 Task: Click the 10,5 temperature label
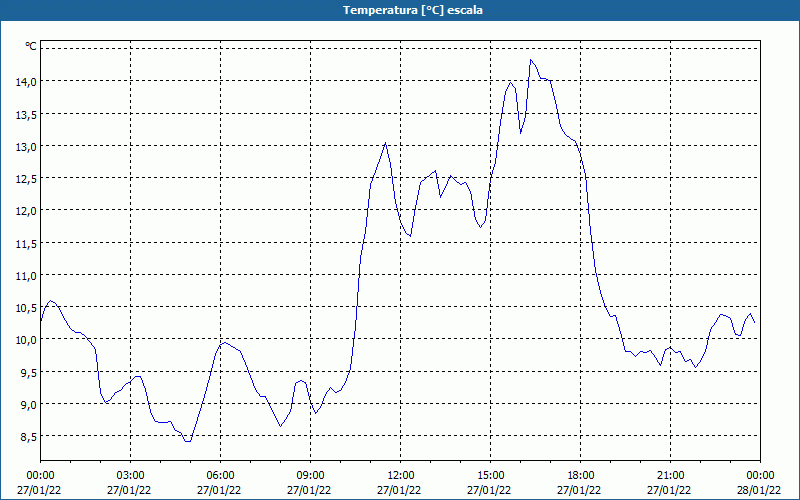tap(27, 308)
